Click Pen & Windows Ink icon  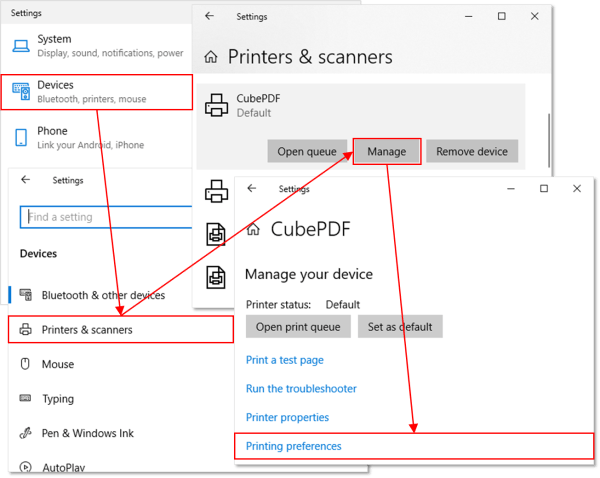(25, 433)
